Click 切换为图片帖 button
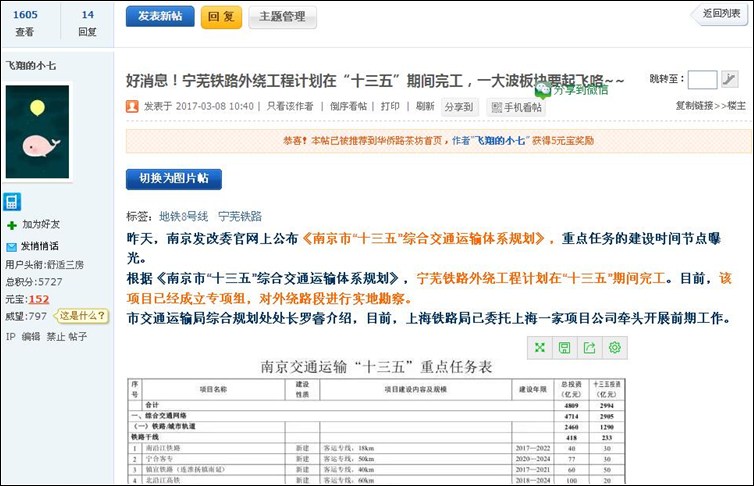754x486 pixels. click(174, 179)
